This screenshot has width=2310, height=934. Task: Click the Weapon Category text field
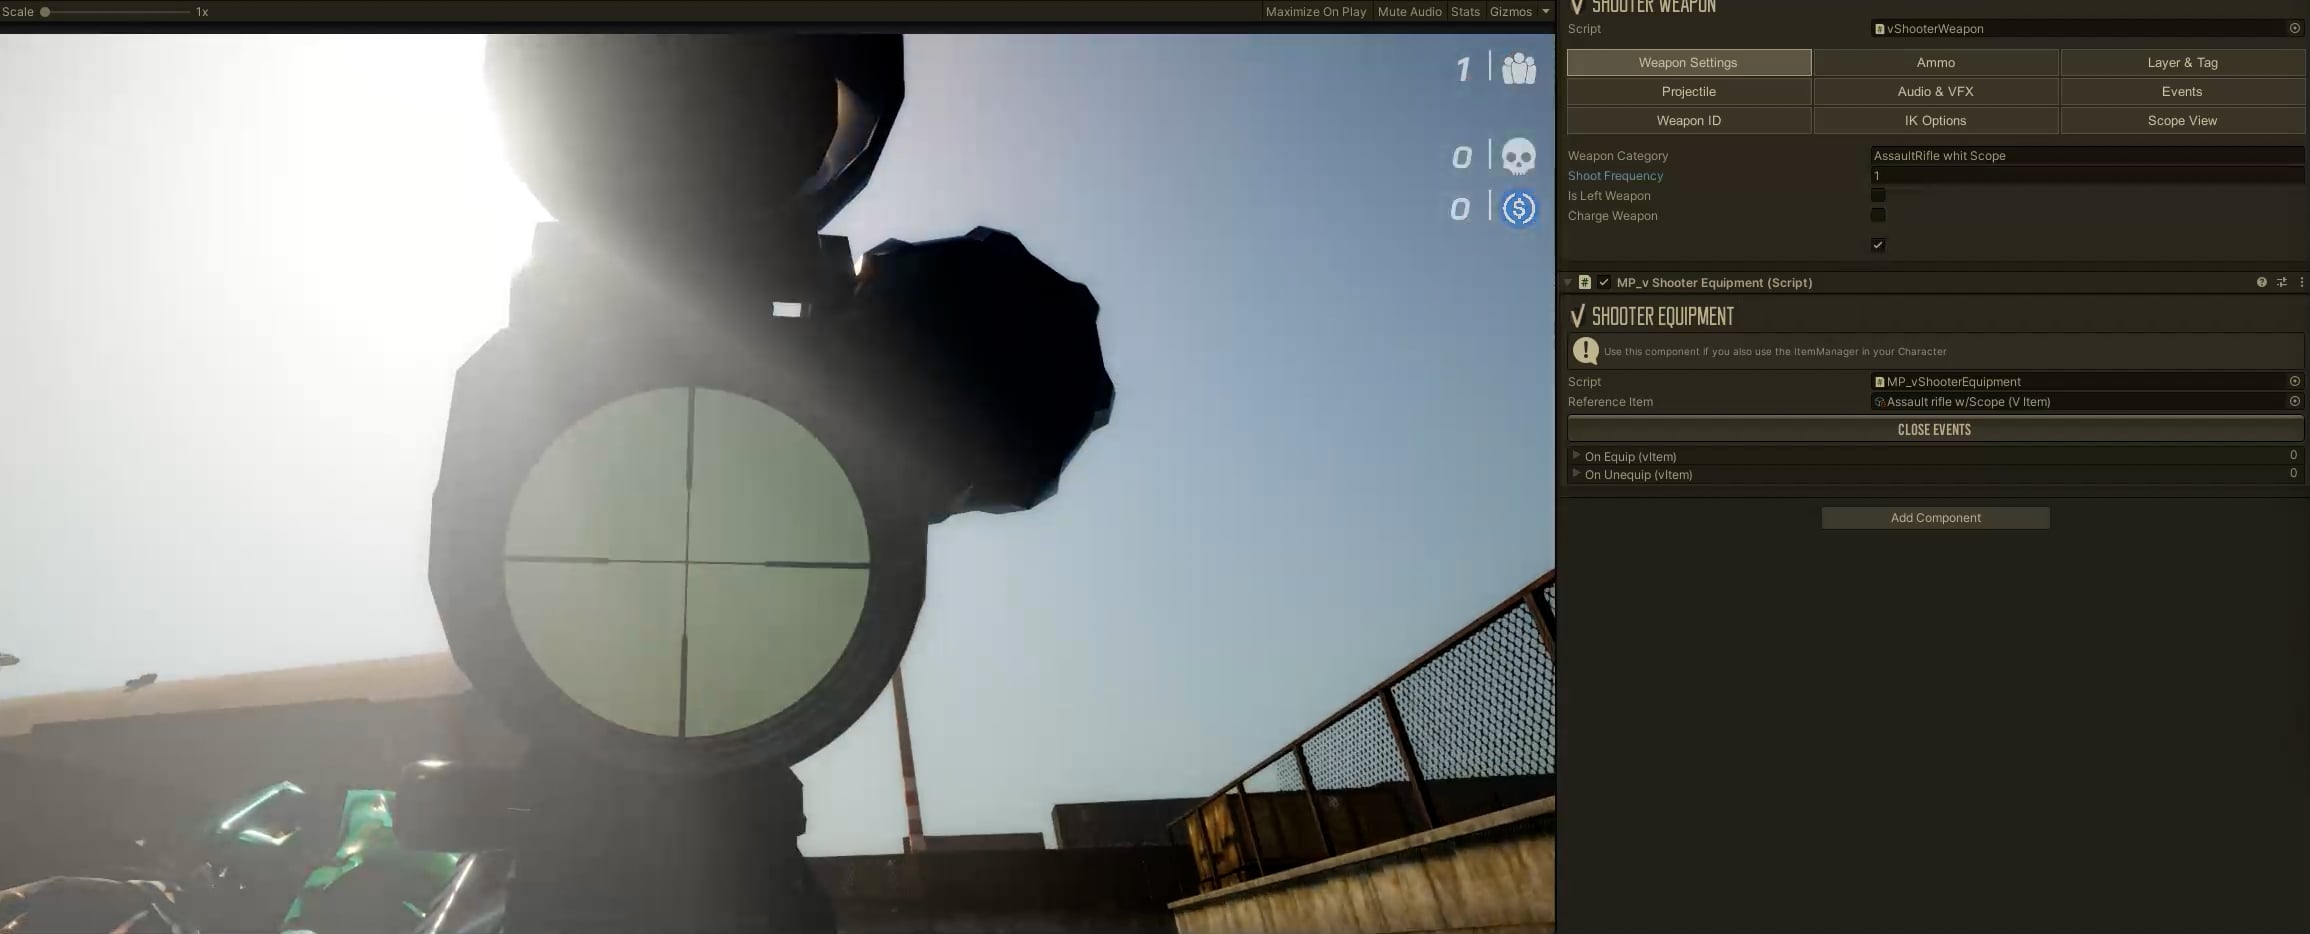[x=2087, y=156]
